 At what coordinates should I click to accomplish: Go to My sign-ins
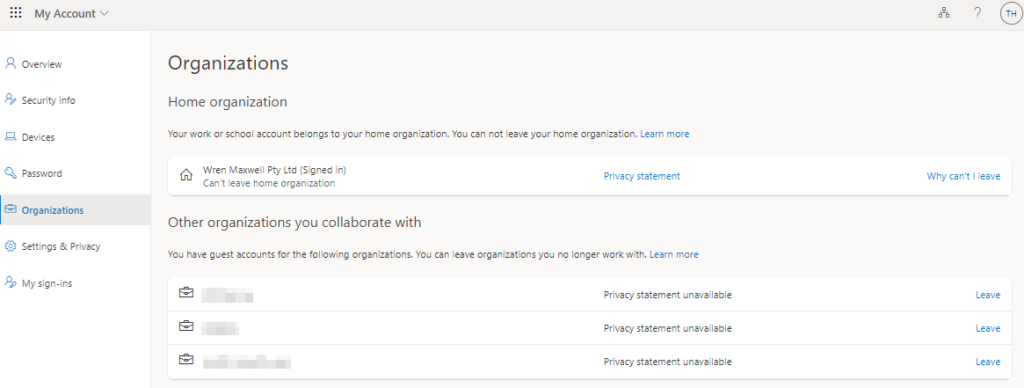[x=46, y=283]
